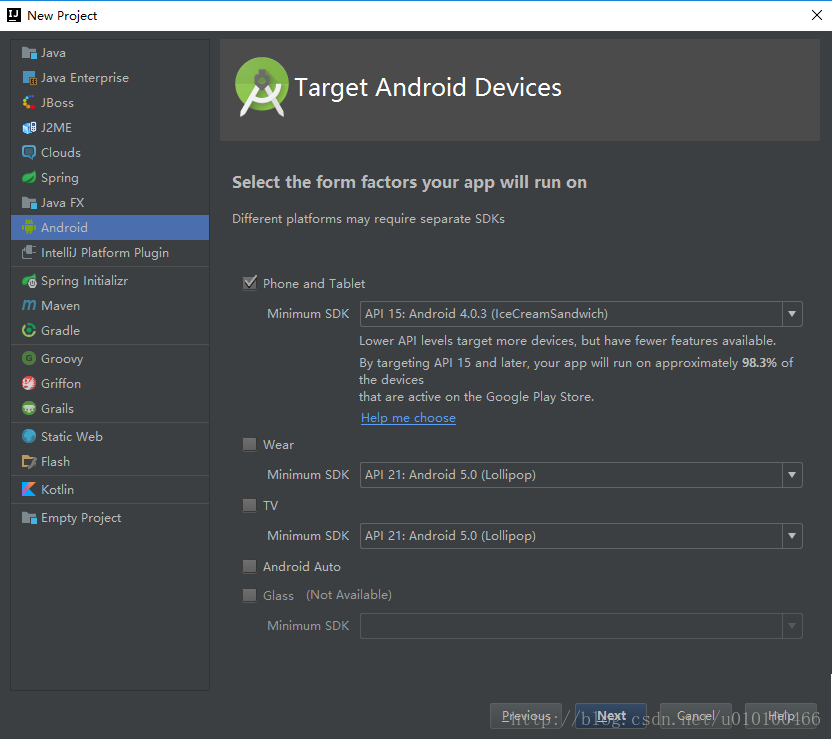Click the Groovy icon in sidebar
This screenshot has width=832, height=739.
click(x=29, y=359)
